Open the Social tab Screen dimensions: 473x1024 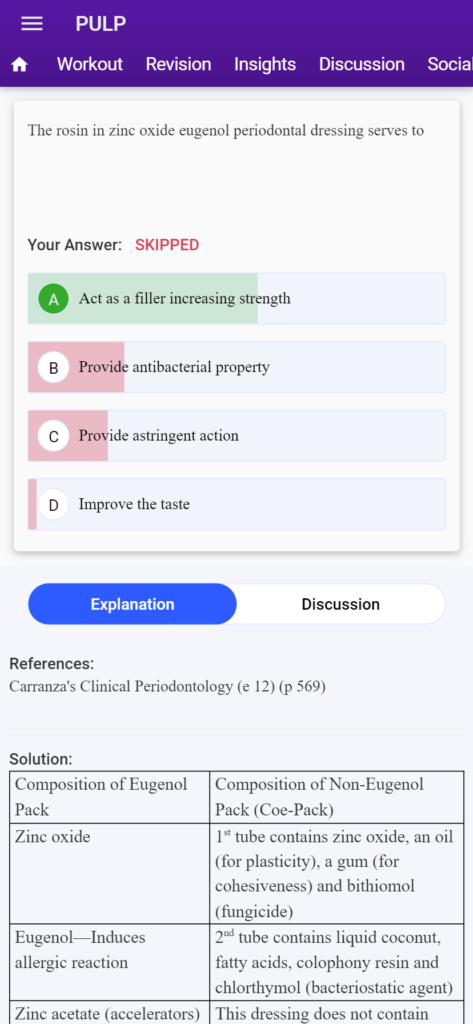(x=450, y=65)
